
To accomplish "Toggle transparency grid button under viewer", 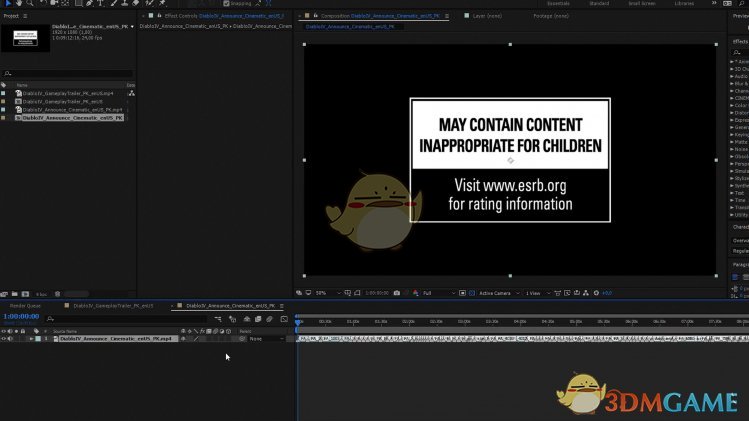I will coord(472,293).
